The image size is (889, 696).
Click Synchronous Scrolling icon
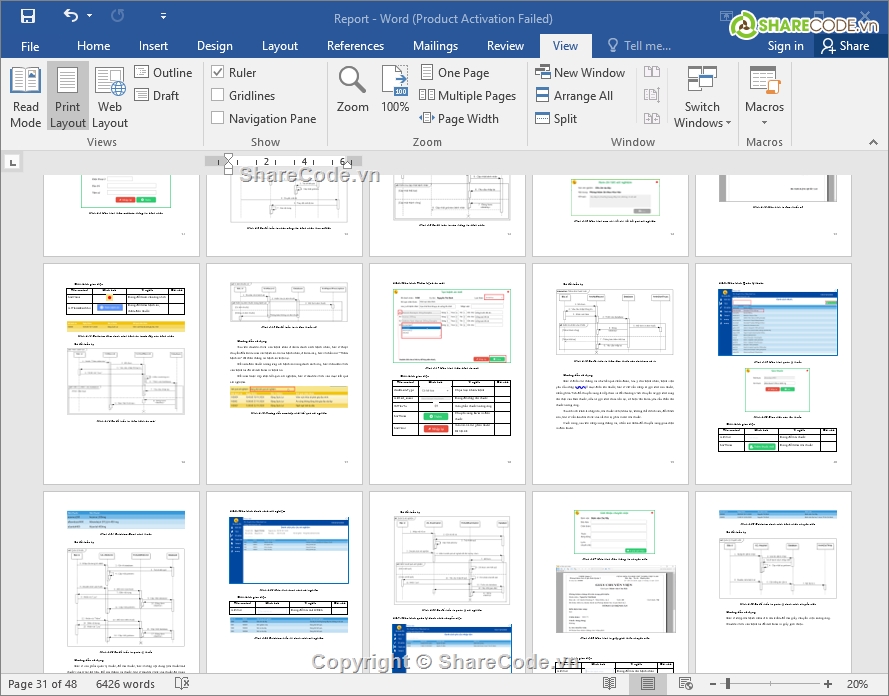click(x=652, y=95)
